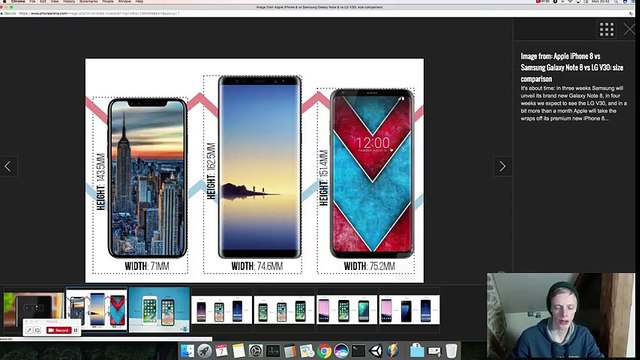Image resolution: width=640 pixels, height=360 pixels.
Task: Select the iPhone, Note 8 and V30 comparison thumbnail
Action: click(97, 309)
